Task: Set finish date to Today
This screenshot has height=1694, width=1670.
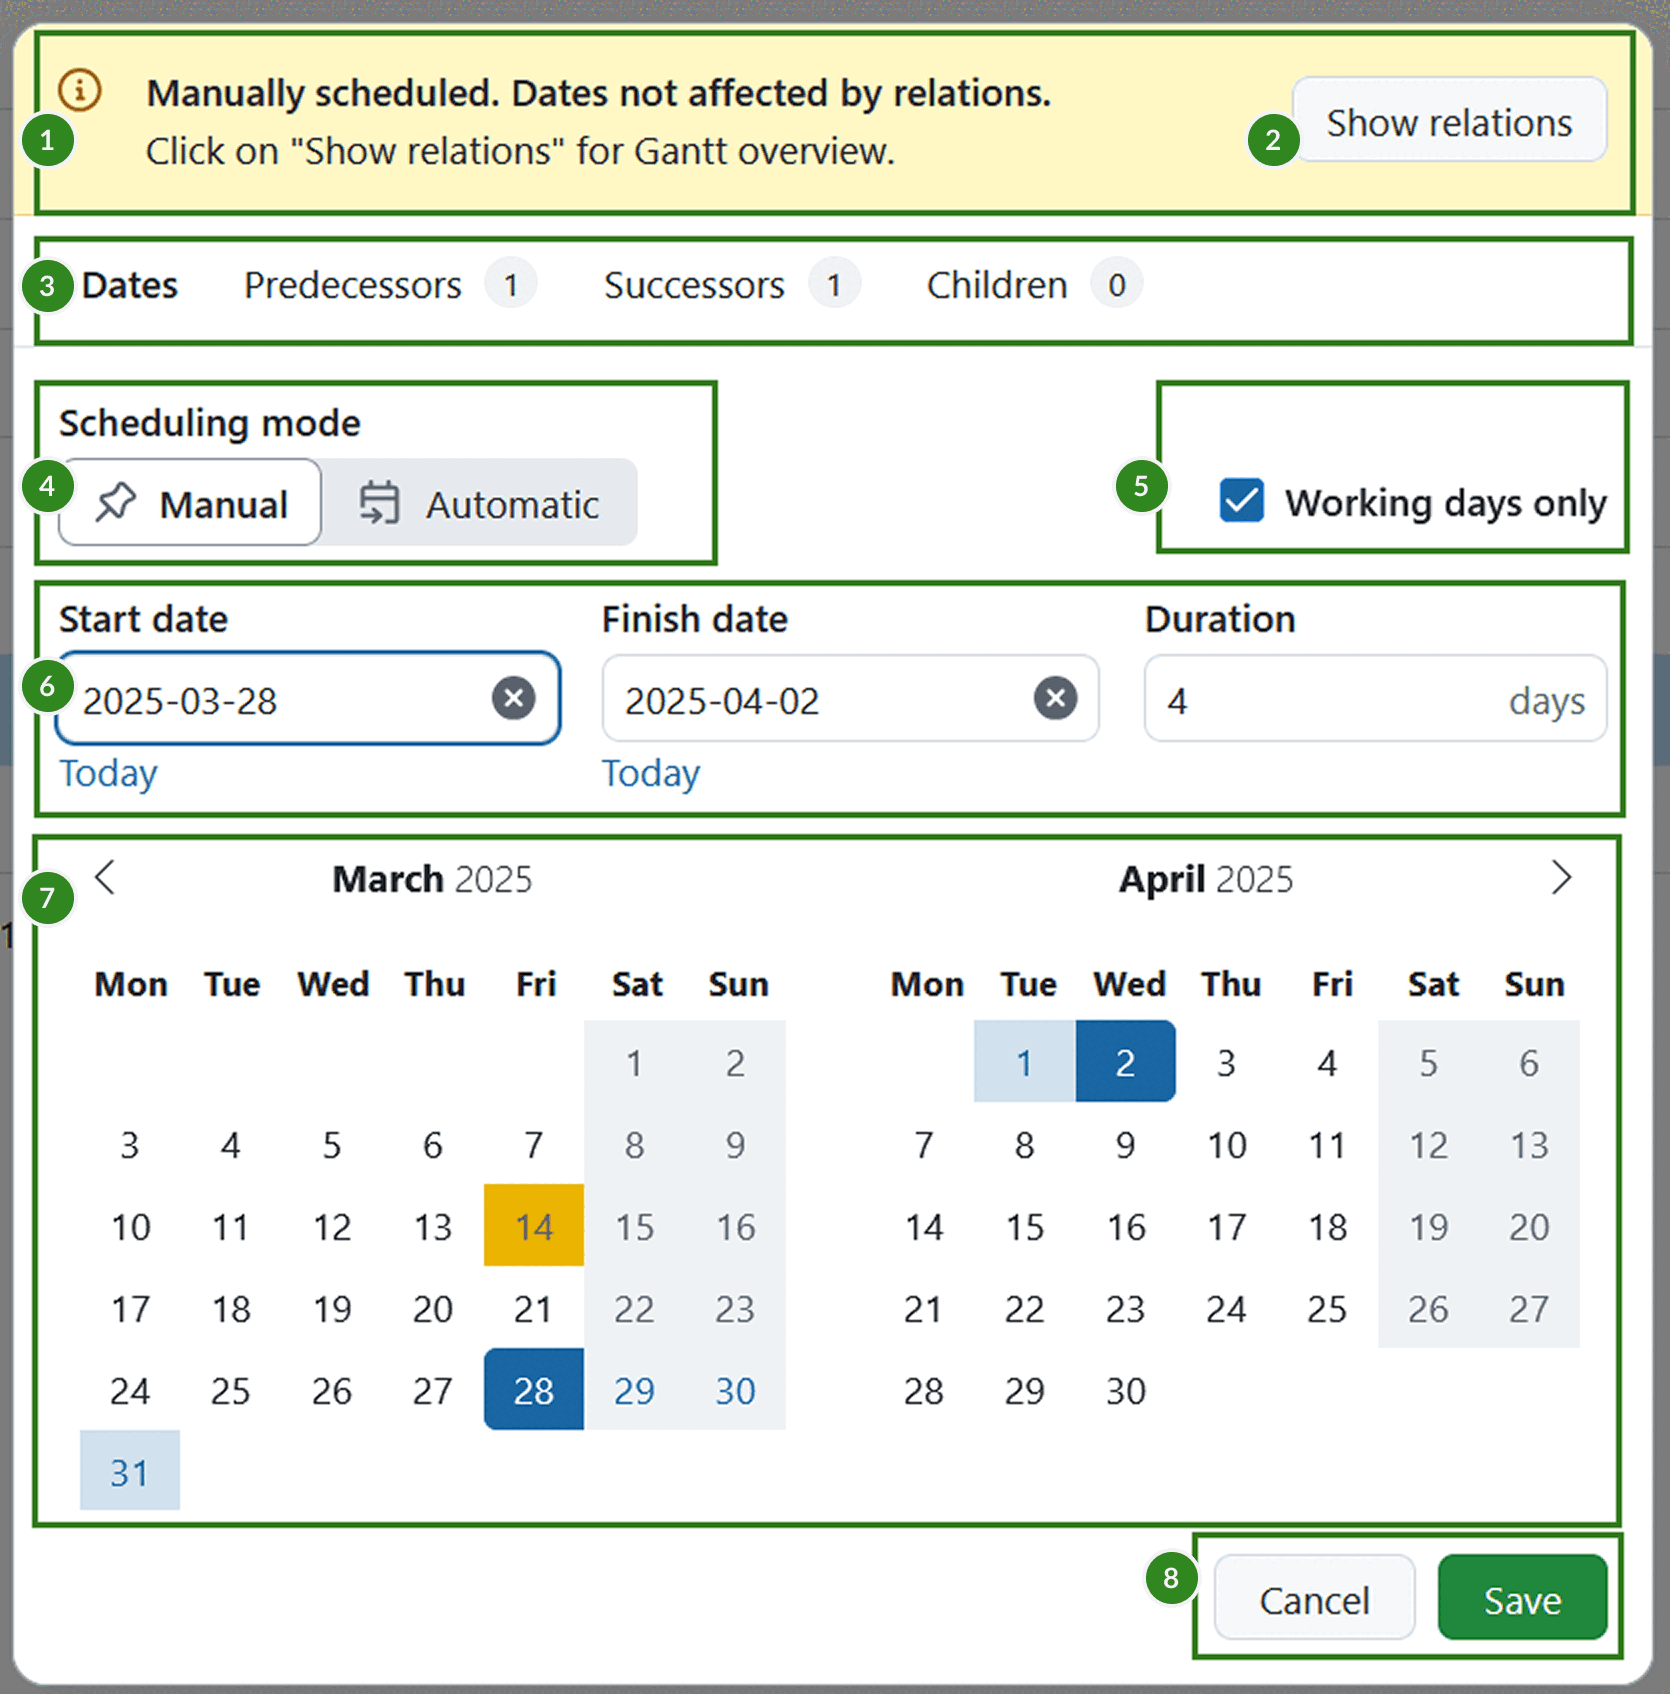Action: (x=651, y=773)
